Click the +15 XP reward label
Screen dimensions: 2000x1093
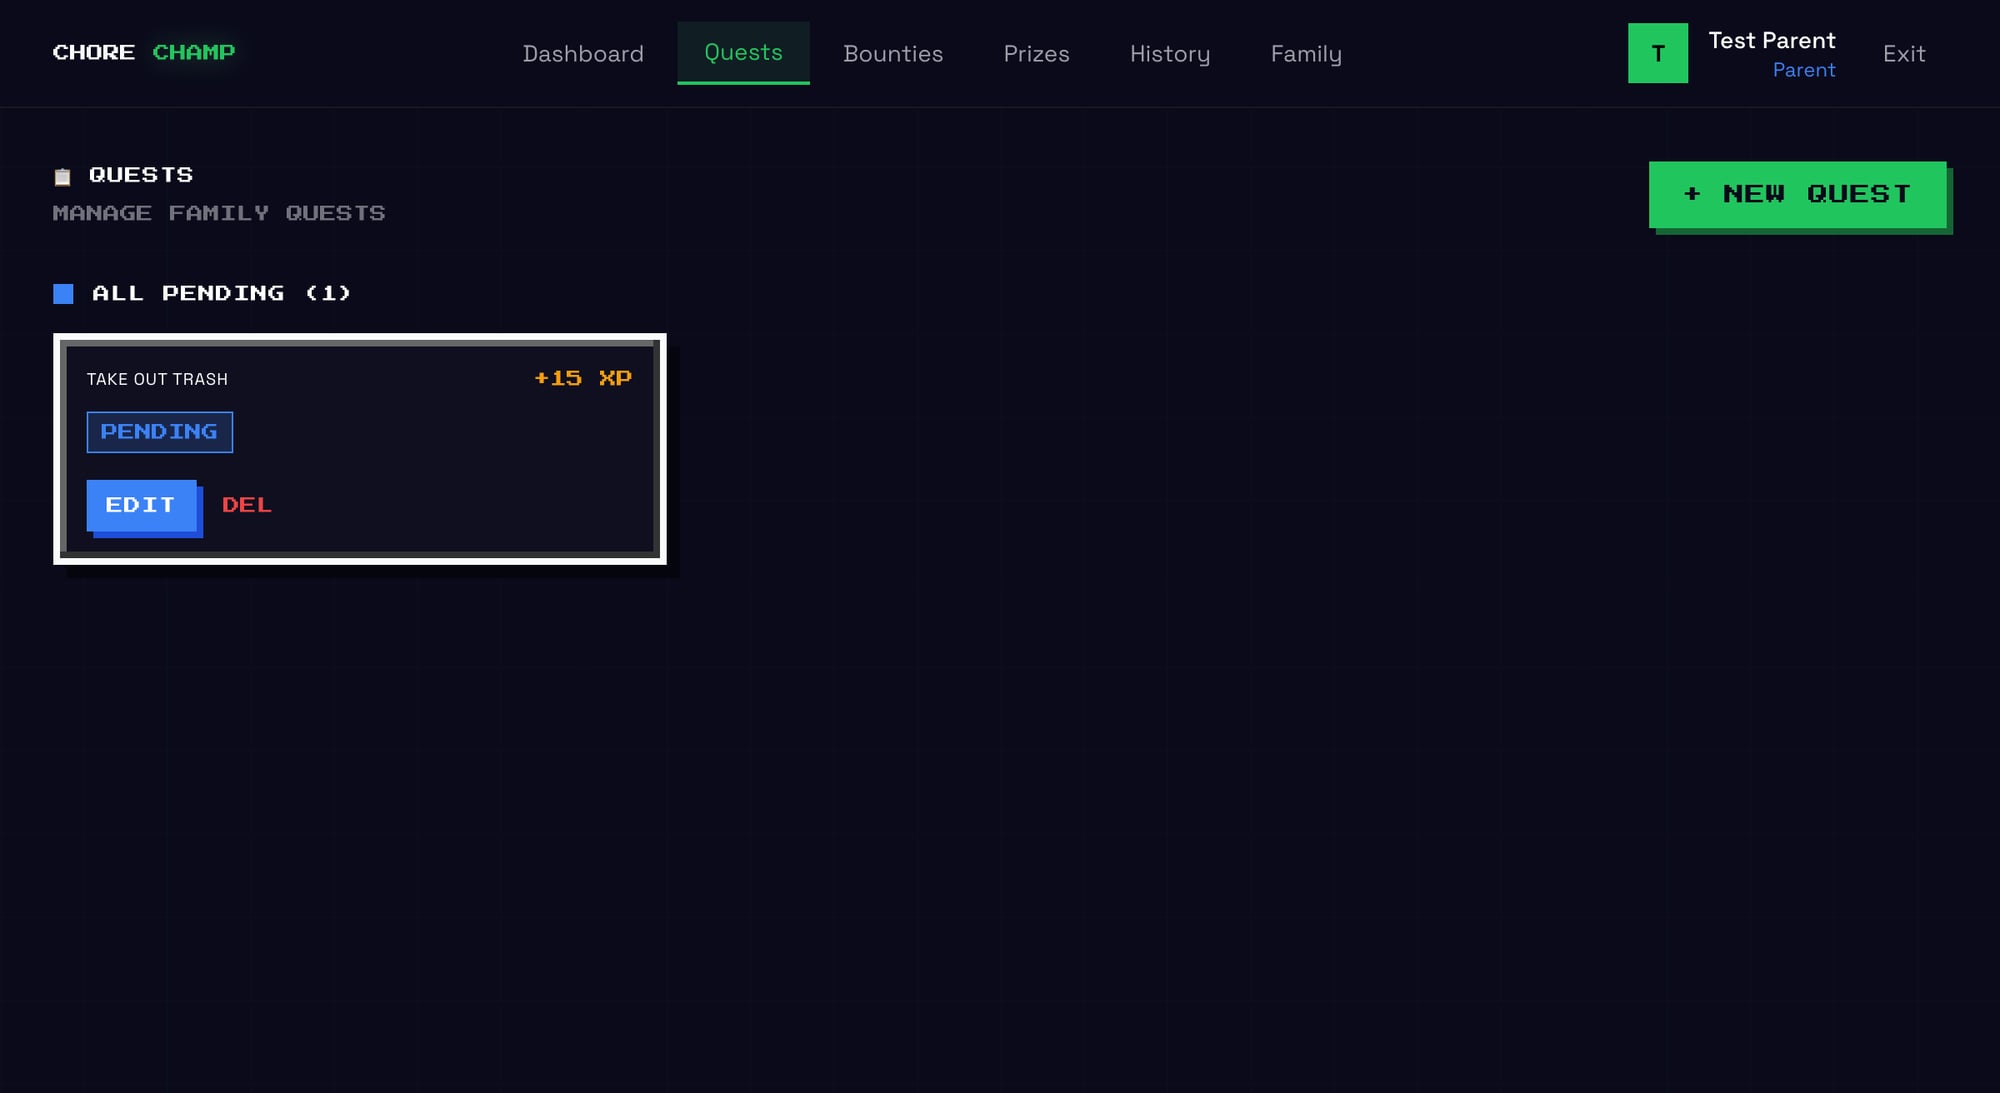click(x=582, y=378)
